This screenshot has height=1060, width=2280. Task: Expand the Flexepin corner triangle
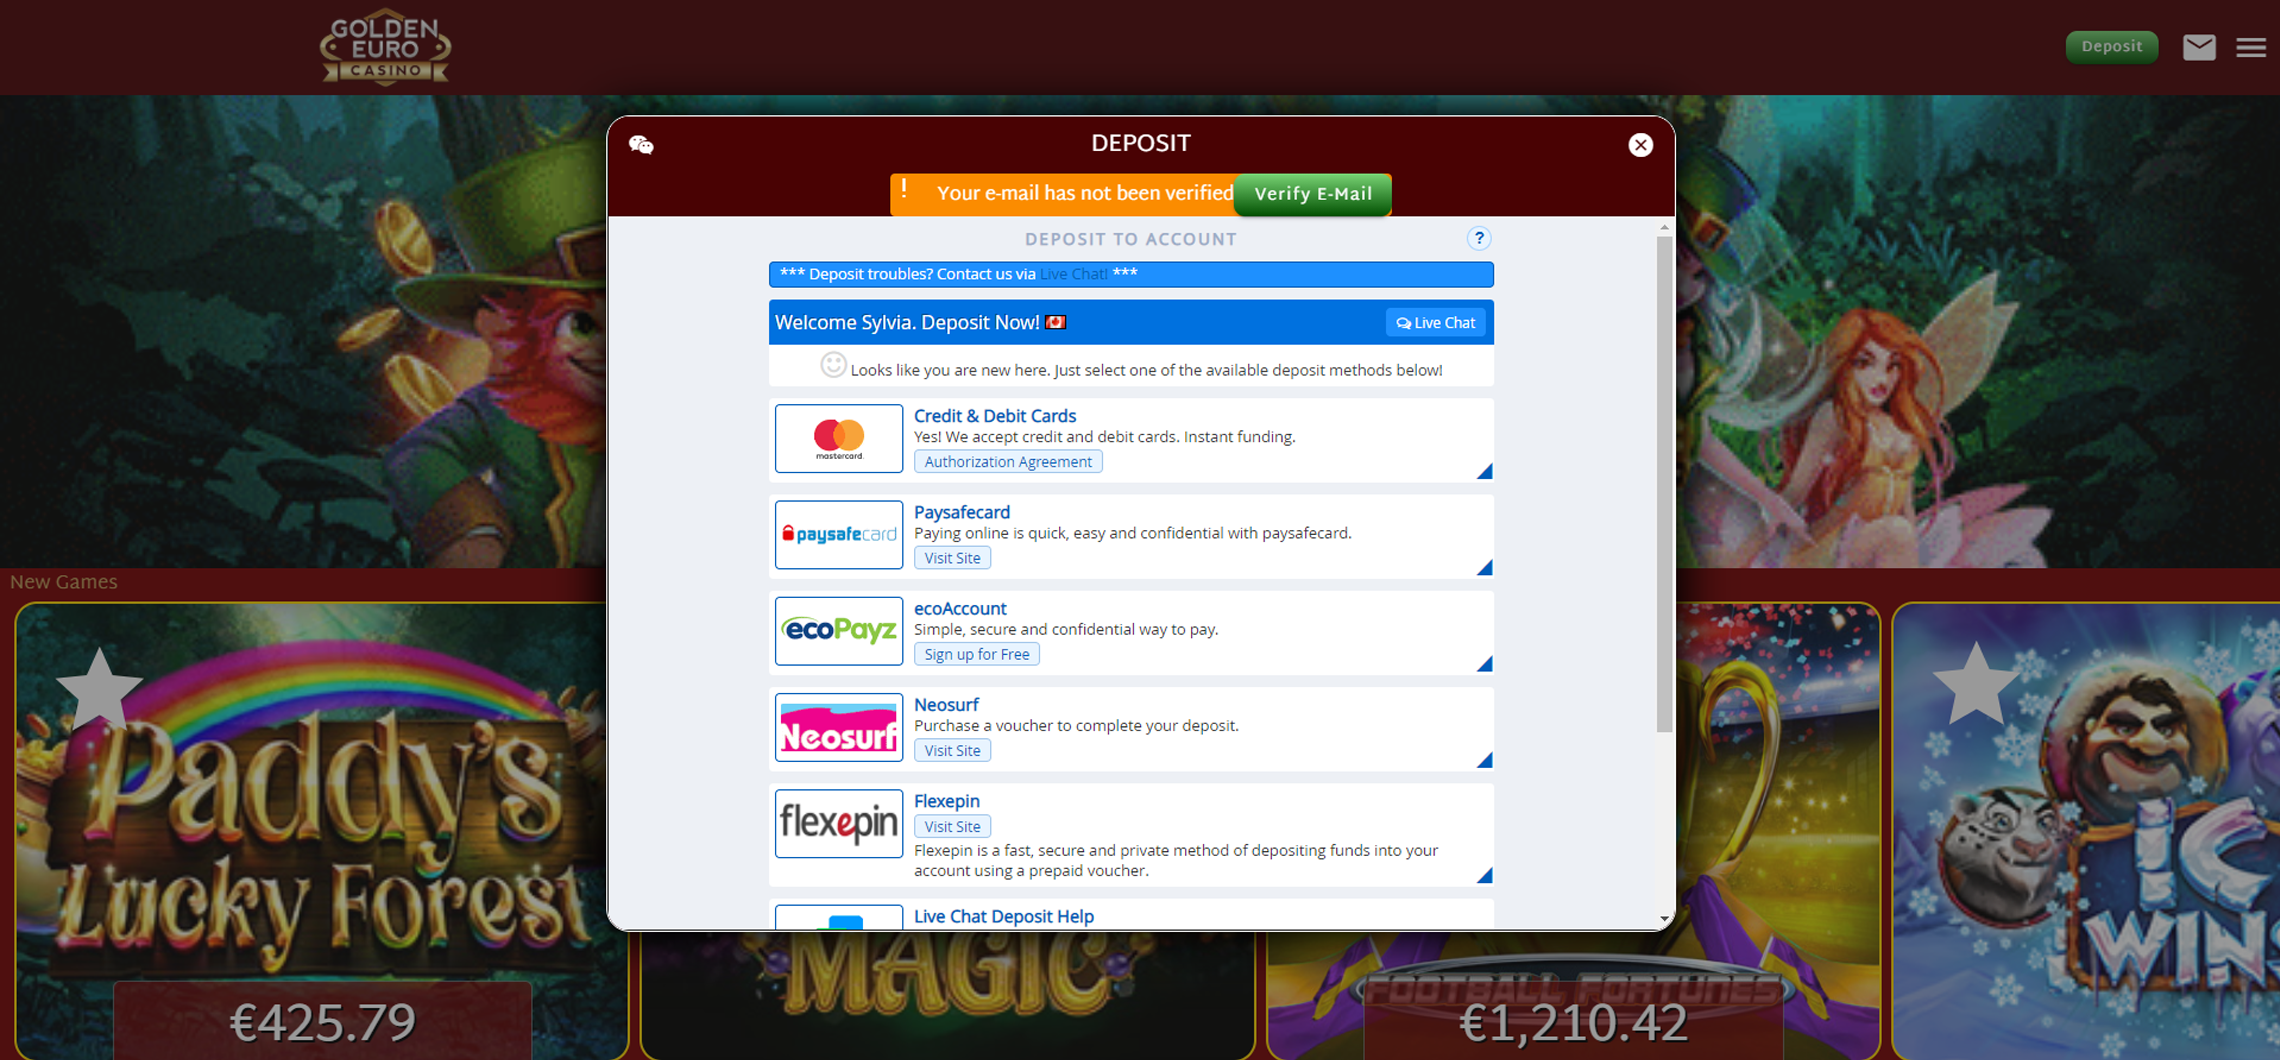[x=1485, y=876]
